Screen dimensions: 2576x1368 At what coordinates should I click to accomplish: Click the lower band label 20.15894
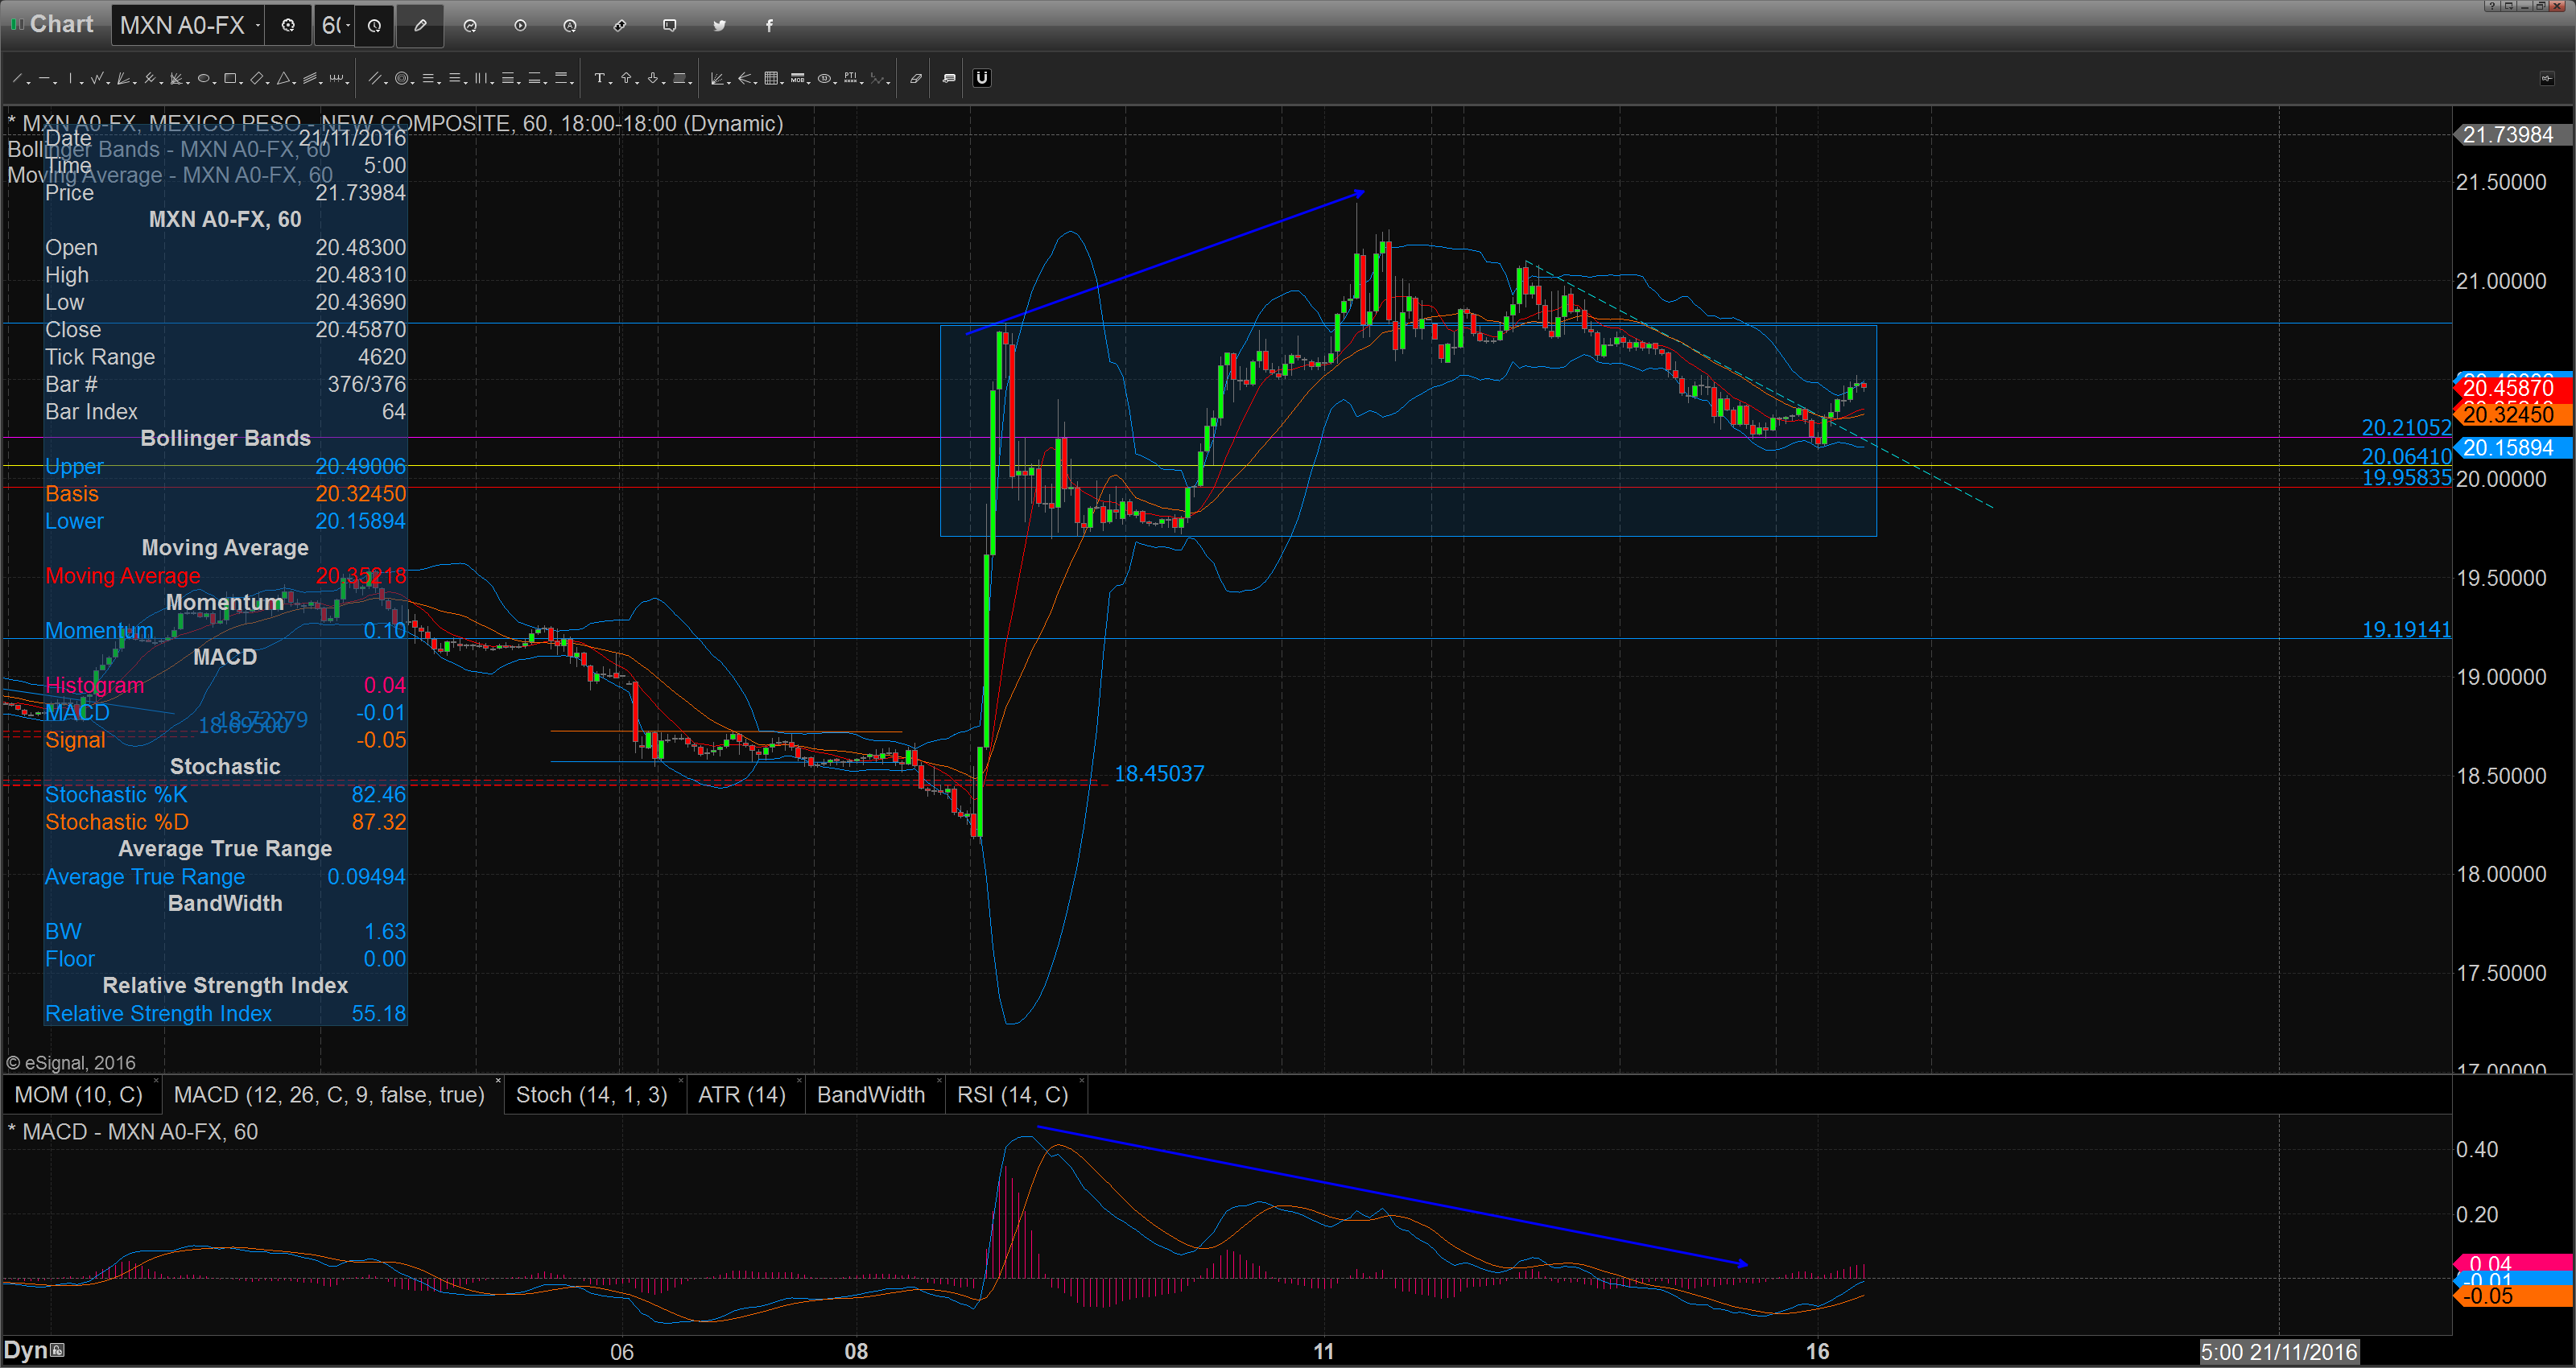point(2513,447)
